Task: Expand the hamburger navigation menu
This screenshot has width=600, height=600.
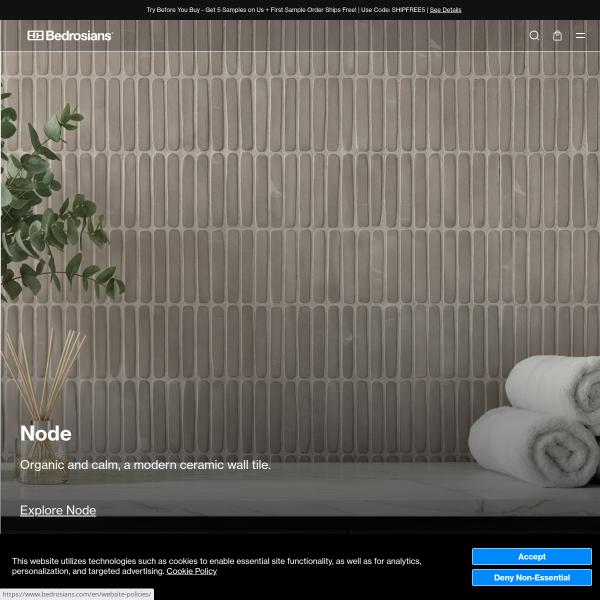Action: pos(581,35)
